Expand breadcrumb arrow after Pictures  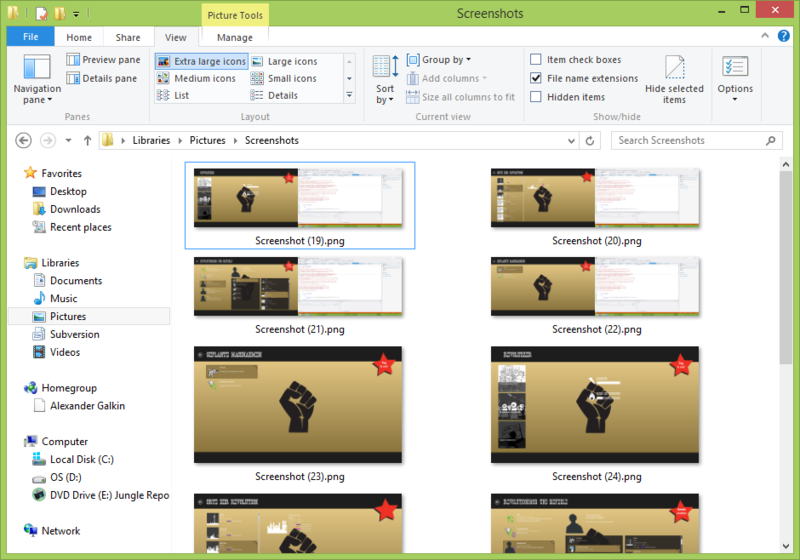point(235,140)
